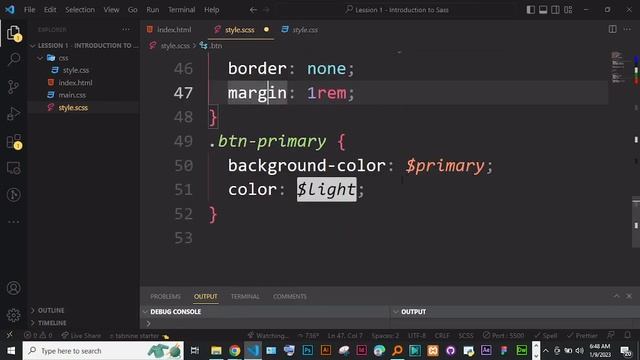Toggle primary side bar layout icon

[x=531, y=10]
